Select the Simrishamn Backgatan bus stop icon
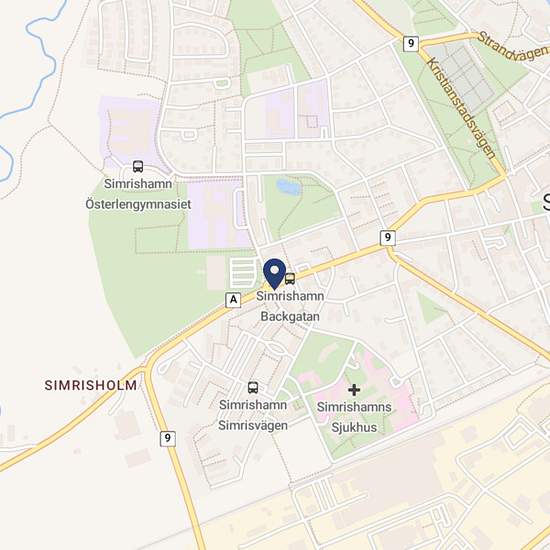The image size is (550, 550). pyautogui.click(x=290, y=279)
